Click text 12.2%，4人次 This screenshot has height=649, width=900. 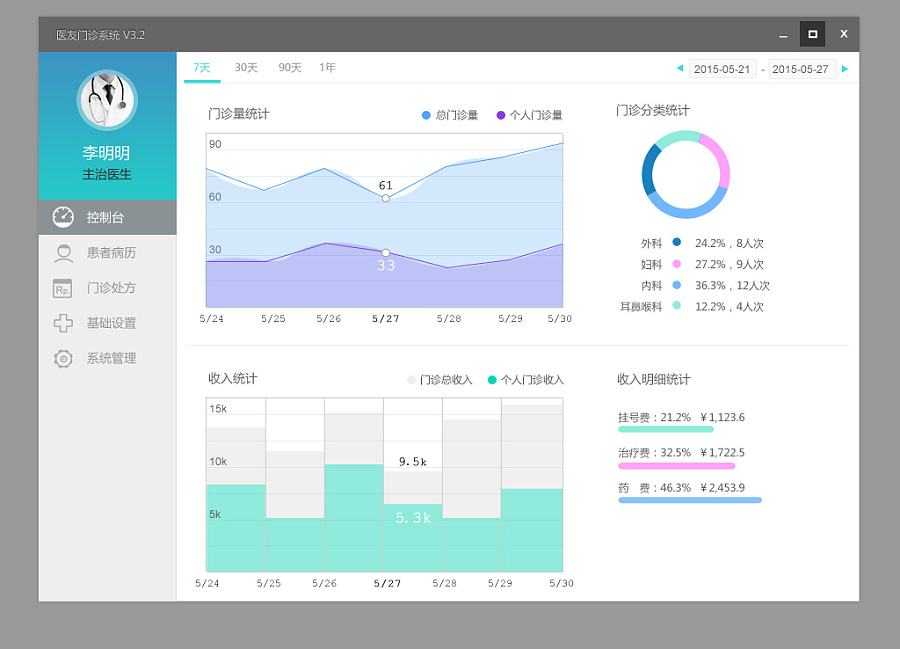tap(729, 307)
